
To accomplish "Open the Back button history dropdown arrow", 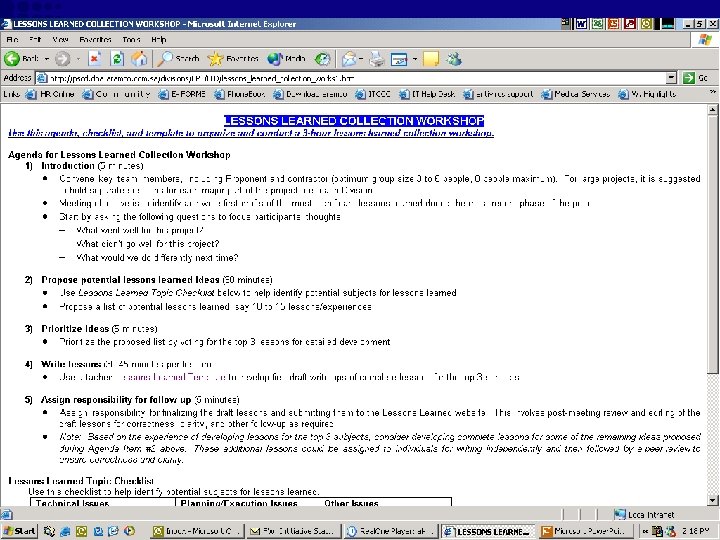I will click(x=47, y=59).
